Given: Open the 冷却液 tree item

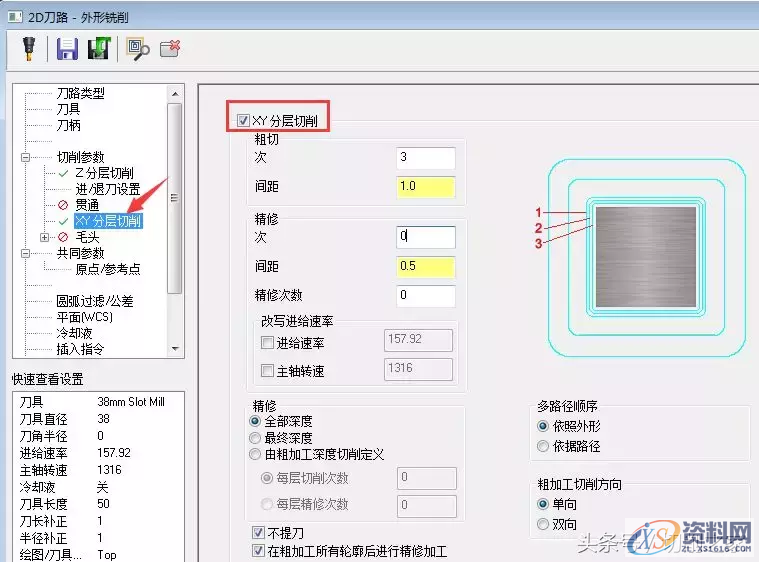Looking at the screenshot, I should (74, 333).
